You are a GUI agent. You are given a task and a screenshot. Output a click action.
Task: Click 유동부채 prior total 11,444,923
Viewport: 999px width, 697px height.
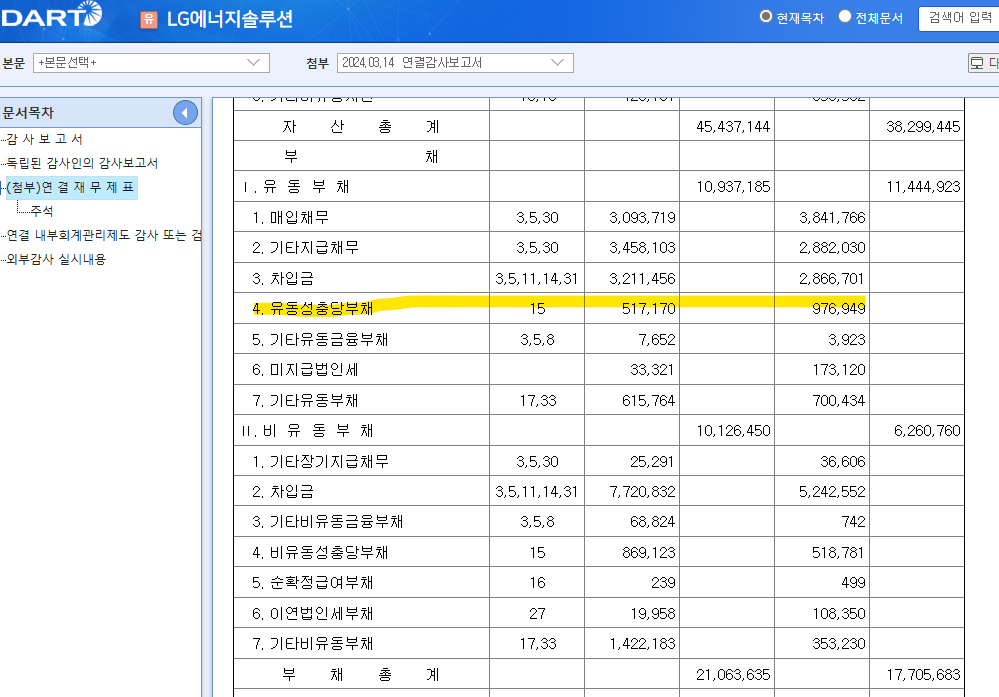(x=923, y=187)
